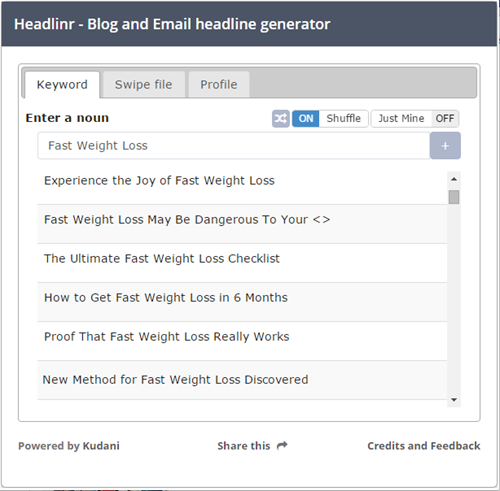
Task: Click the plus add-keyword button
Action: click(x=445, y=146)
